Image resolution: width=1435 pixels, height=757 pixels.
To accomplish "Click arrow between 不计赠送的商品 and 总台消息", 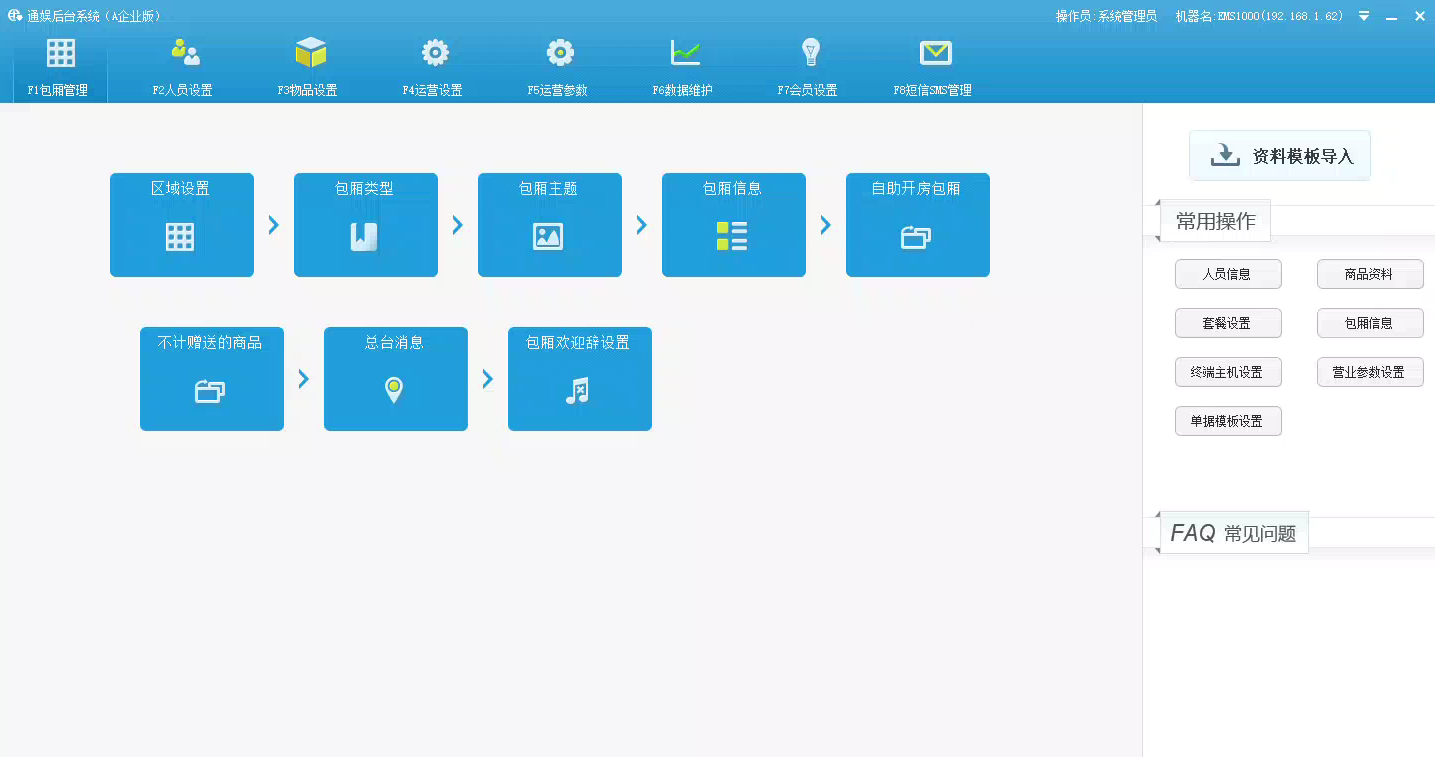I will [303, 379].
